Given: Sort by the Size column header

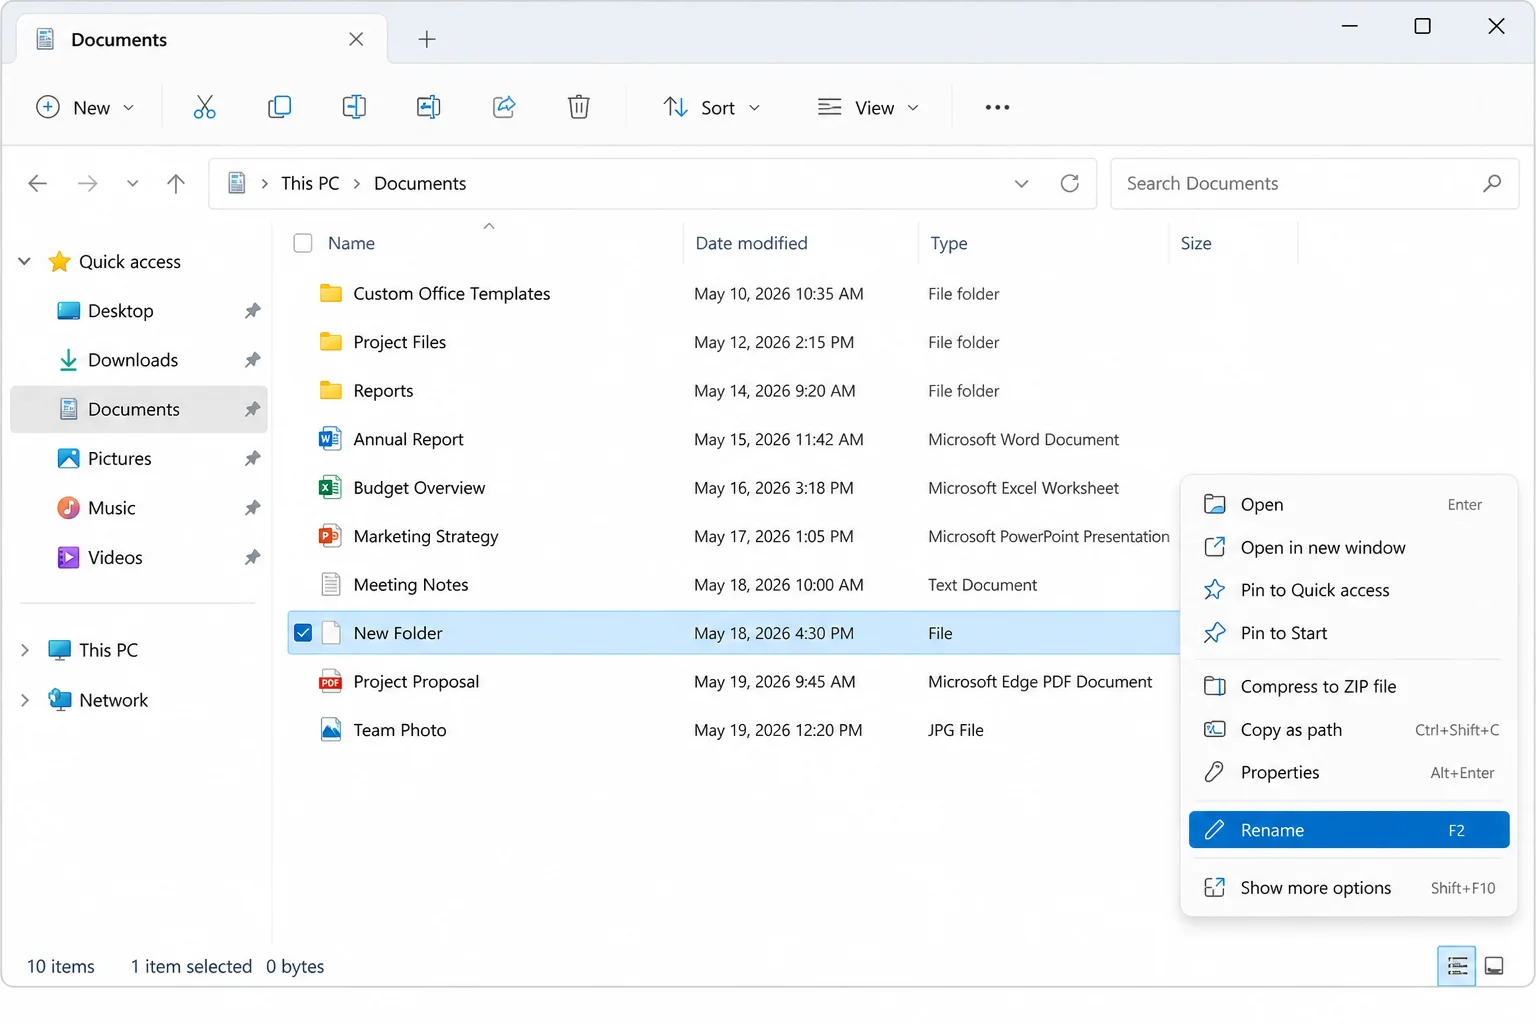Looking at the screenshot, I should point(1196,243).
